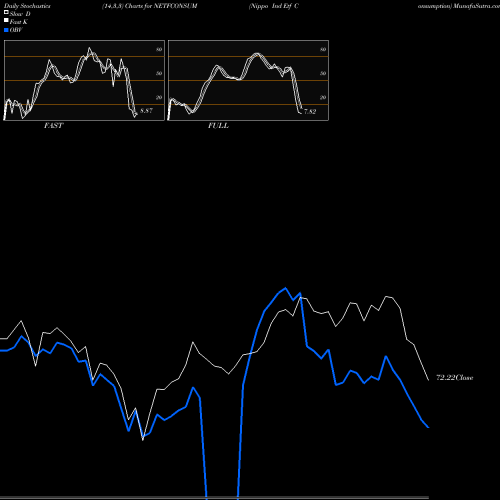Click the end point of the white close line
Viewport: 500px width, 500px height.
[428, 380]
